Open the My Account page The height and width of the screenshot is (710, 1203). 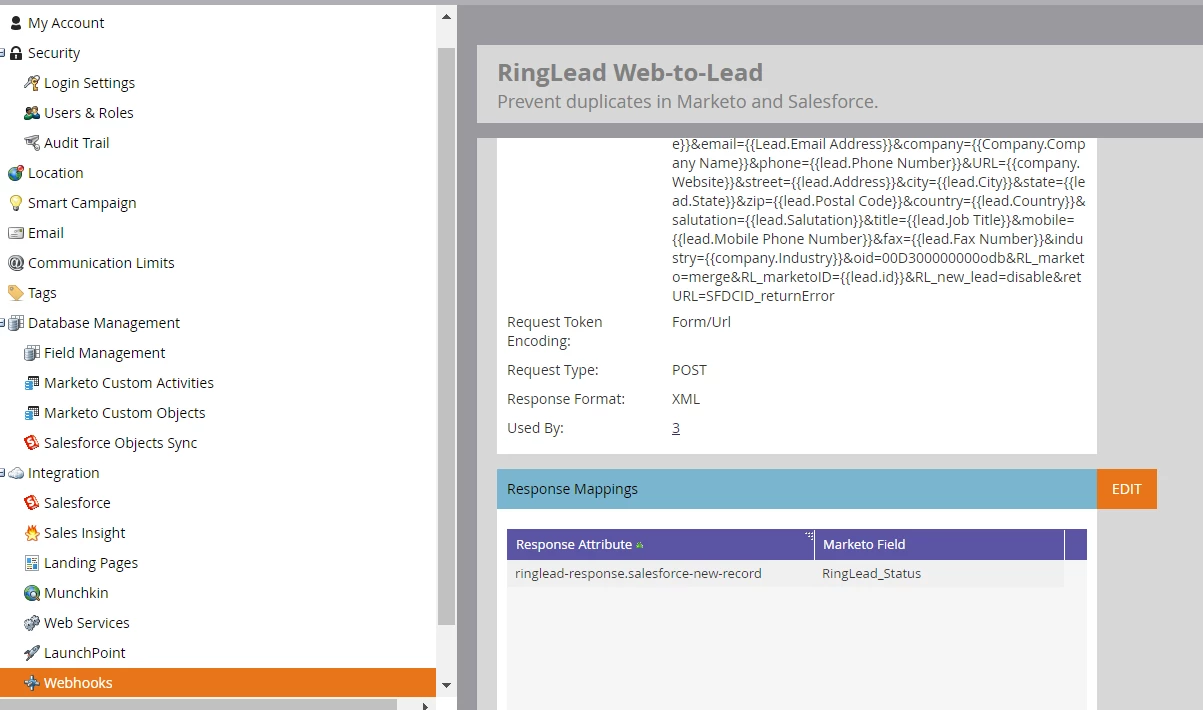(x=66, y=23)
